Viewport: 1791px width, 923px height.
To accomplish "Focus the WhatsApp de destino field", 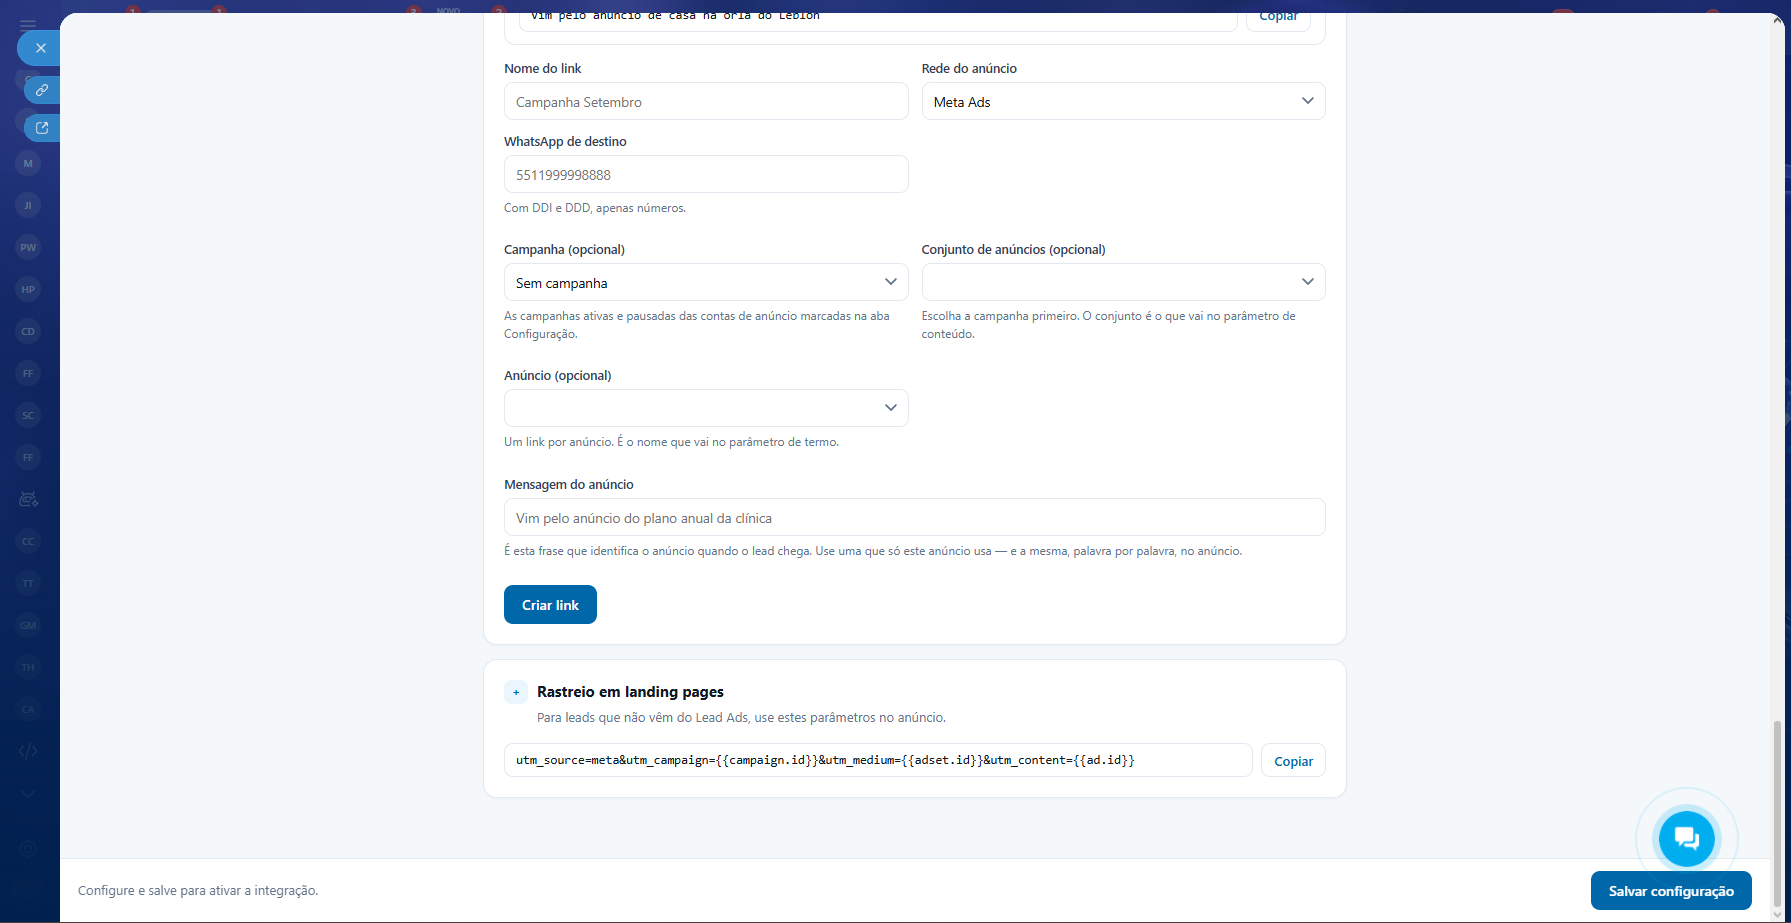I will click(x=706, y=174).
